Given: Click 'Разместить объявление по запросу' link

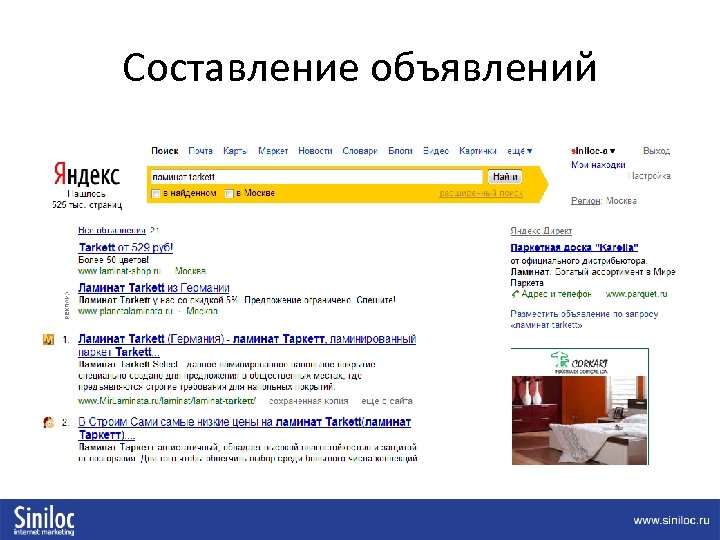Looking at the screenshot, I should [x=584, y=320].
